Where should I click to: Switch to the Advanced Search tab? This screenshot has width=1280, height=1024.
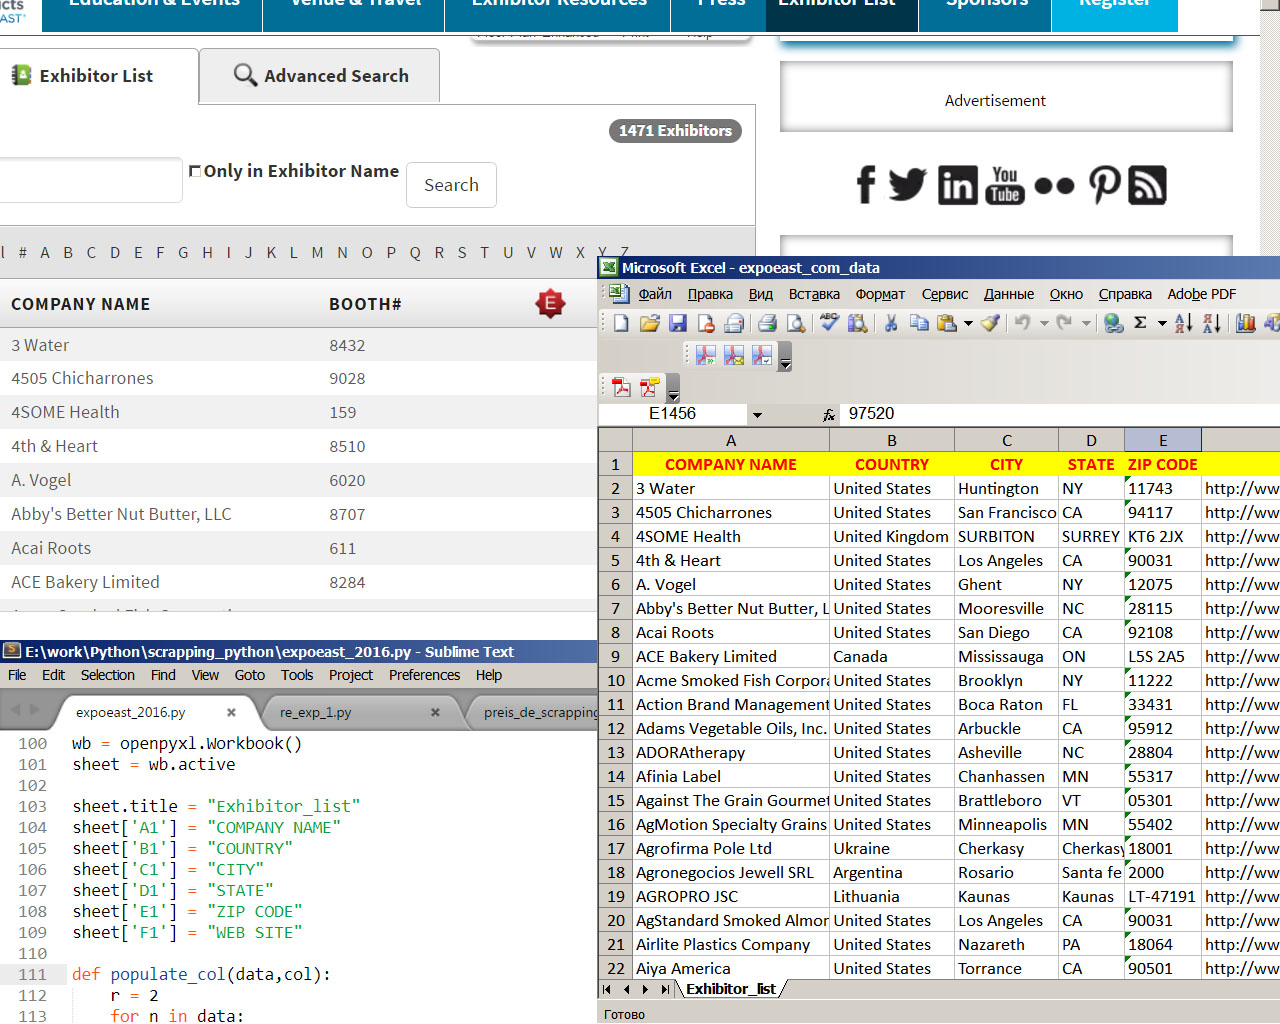[x=320, y=76]
